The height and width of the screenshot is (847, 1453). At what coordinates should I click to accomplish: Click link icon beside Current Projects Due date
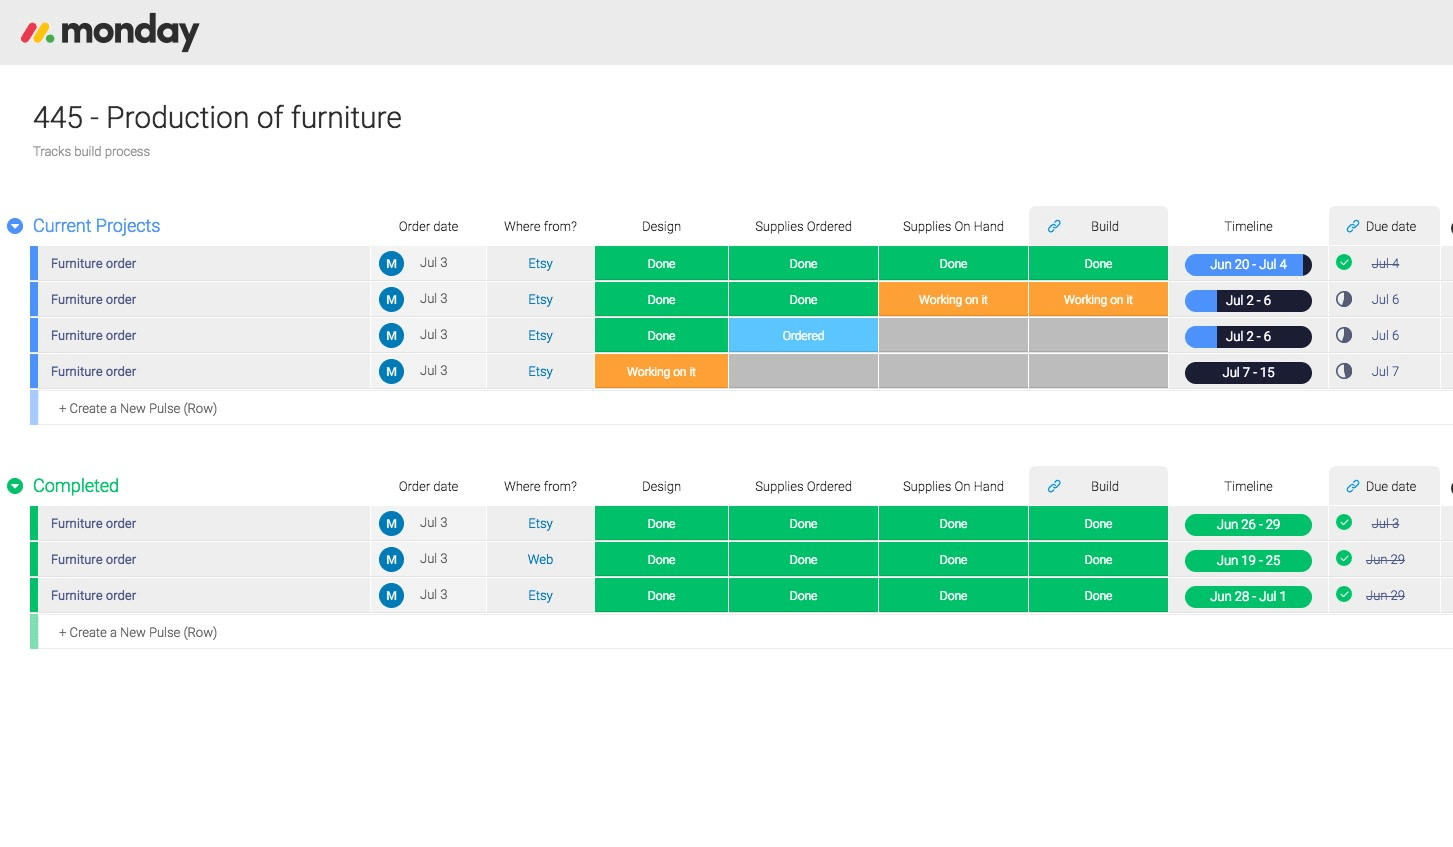pos(1352,226)
